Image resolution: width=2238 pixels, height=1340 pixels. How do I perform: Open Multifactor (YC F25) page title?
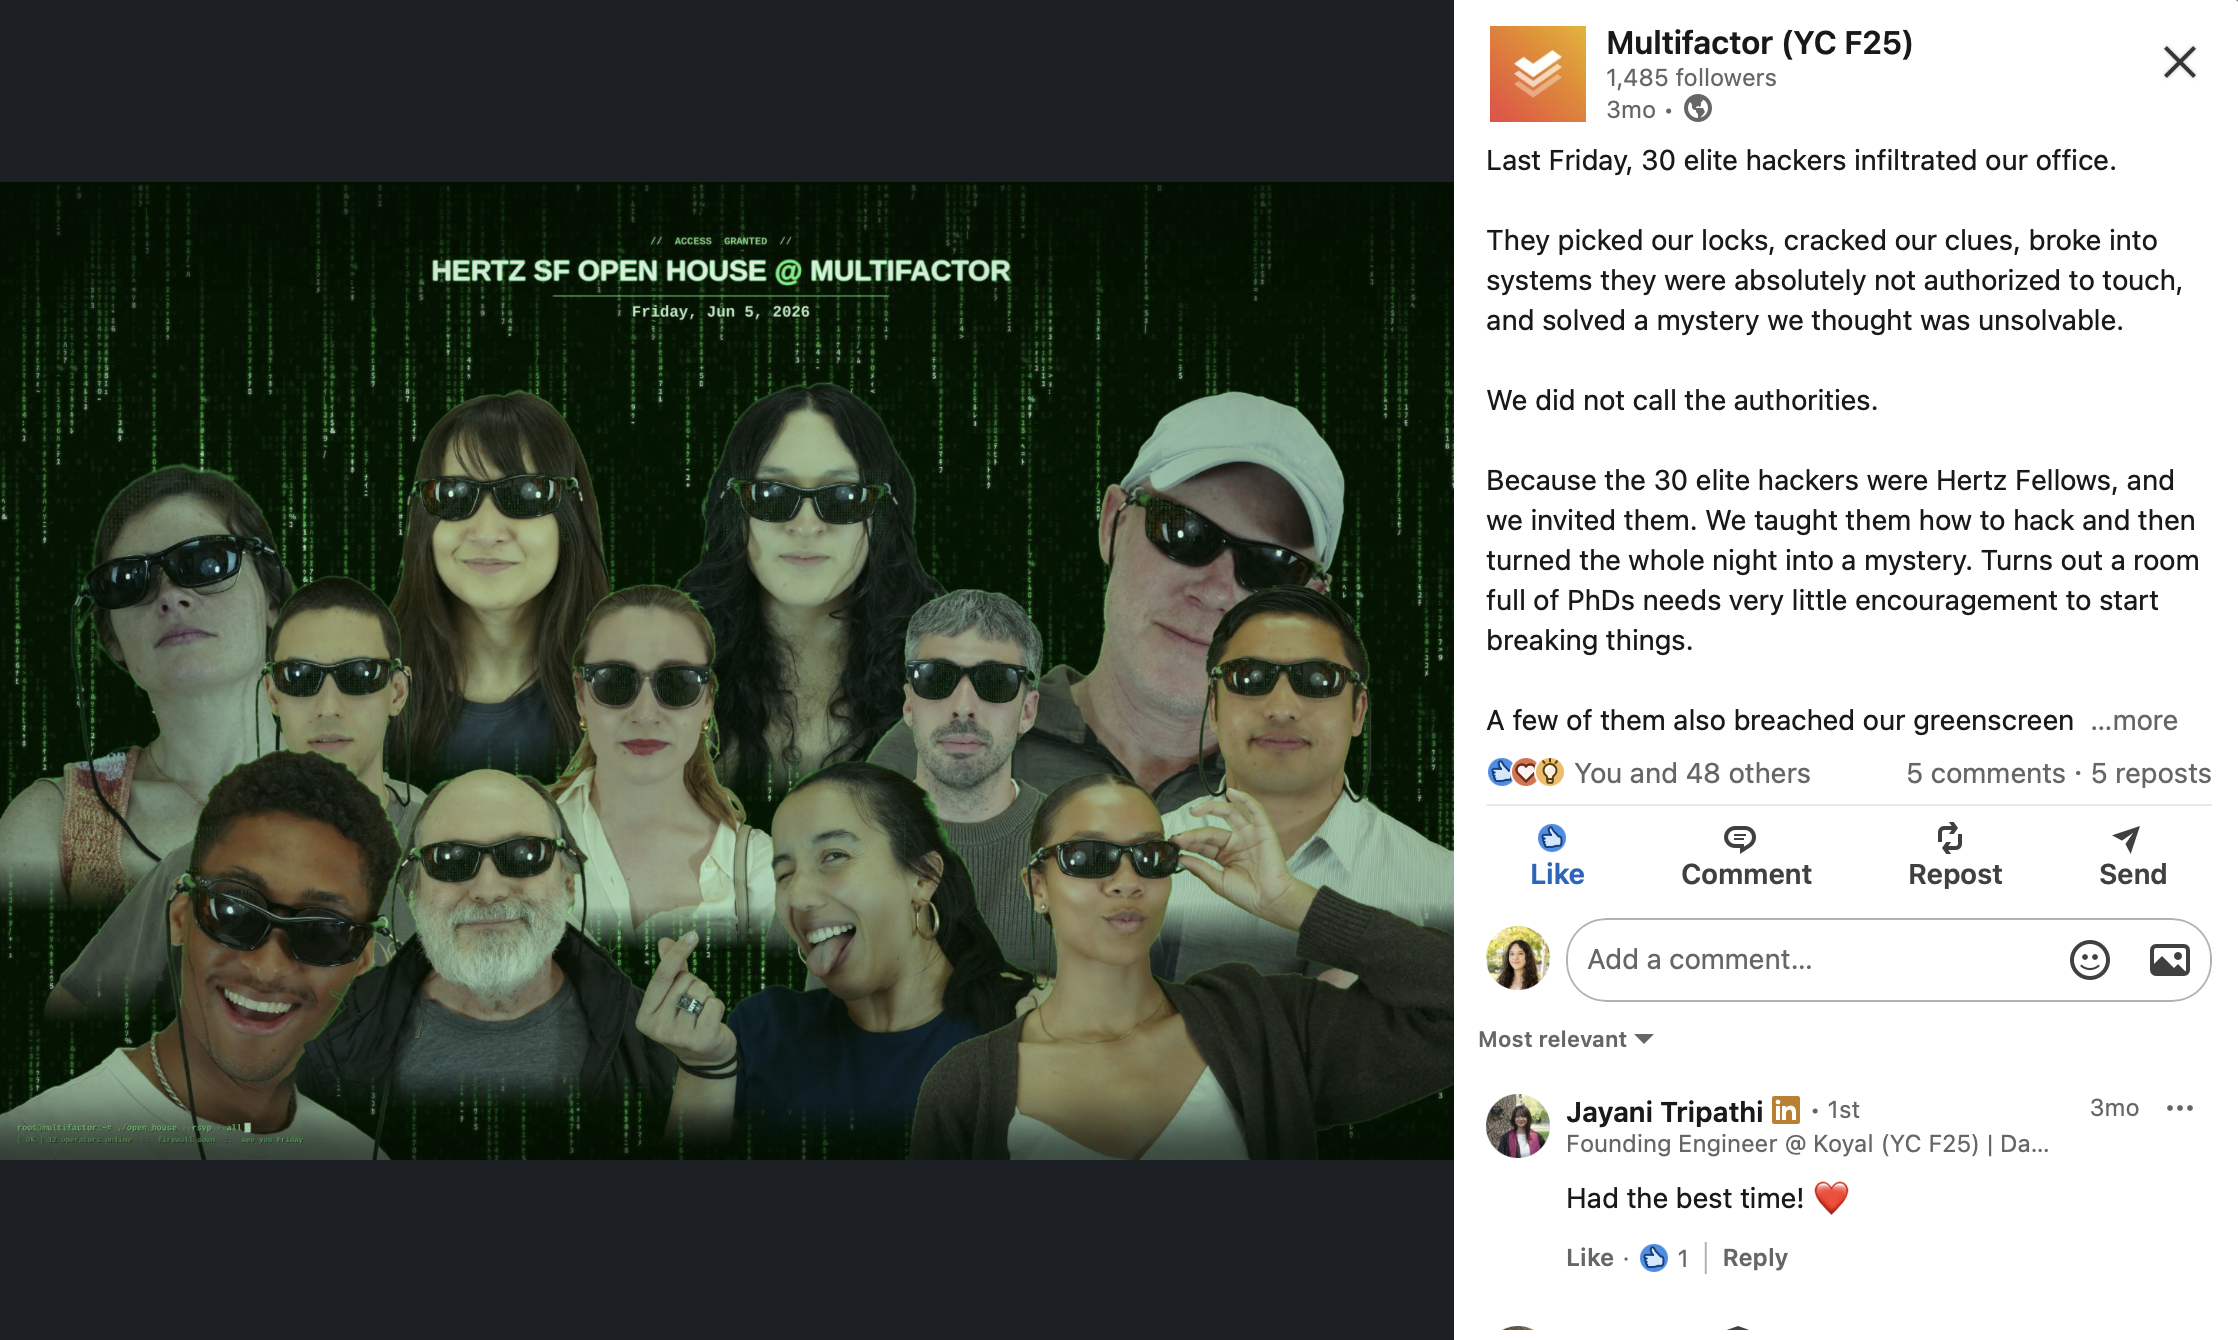1759,43
